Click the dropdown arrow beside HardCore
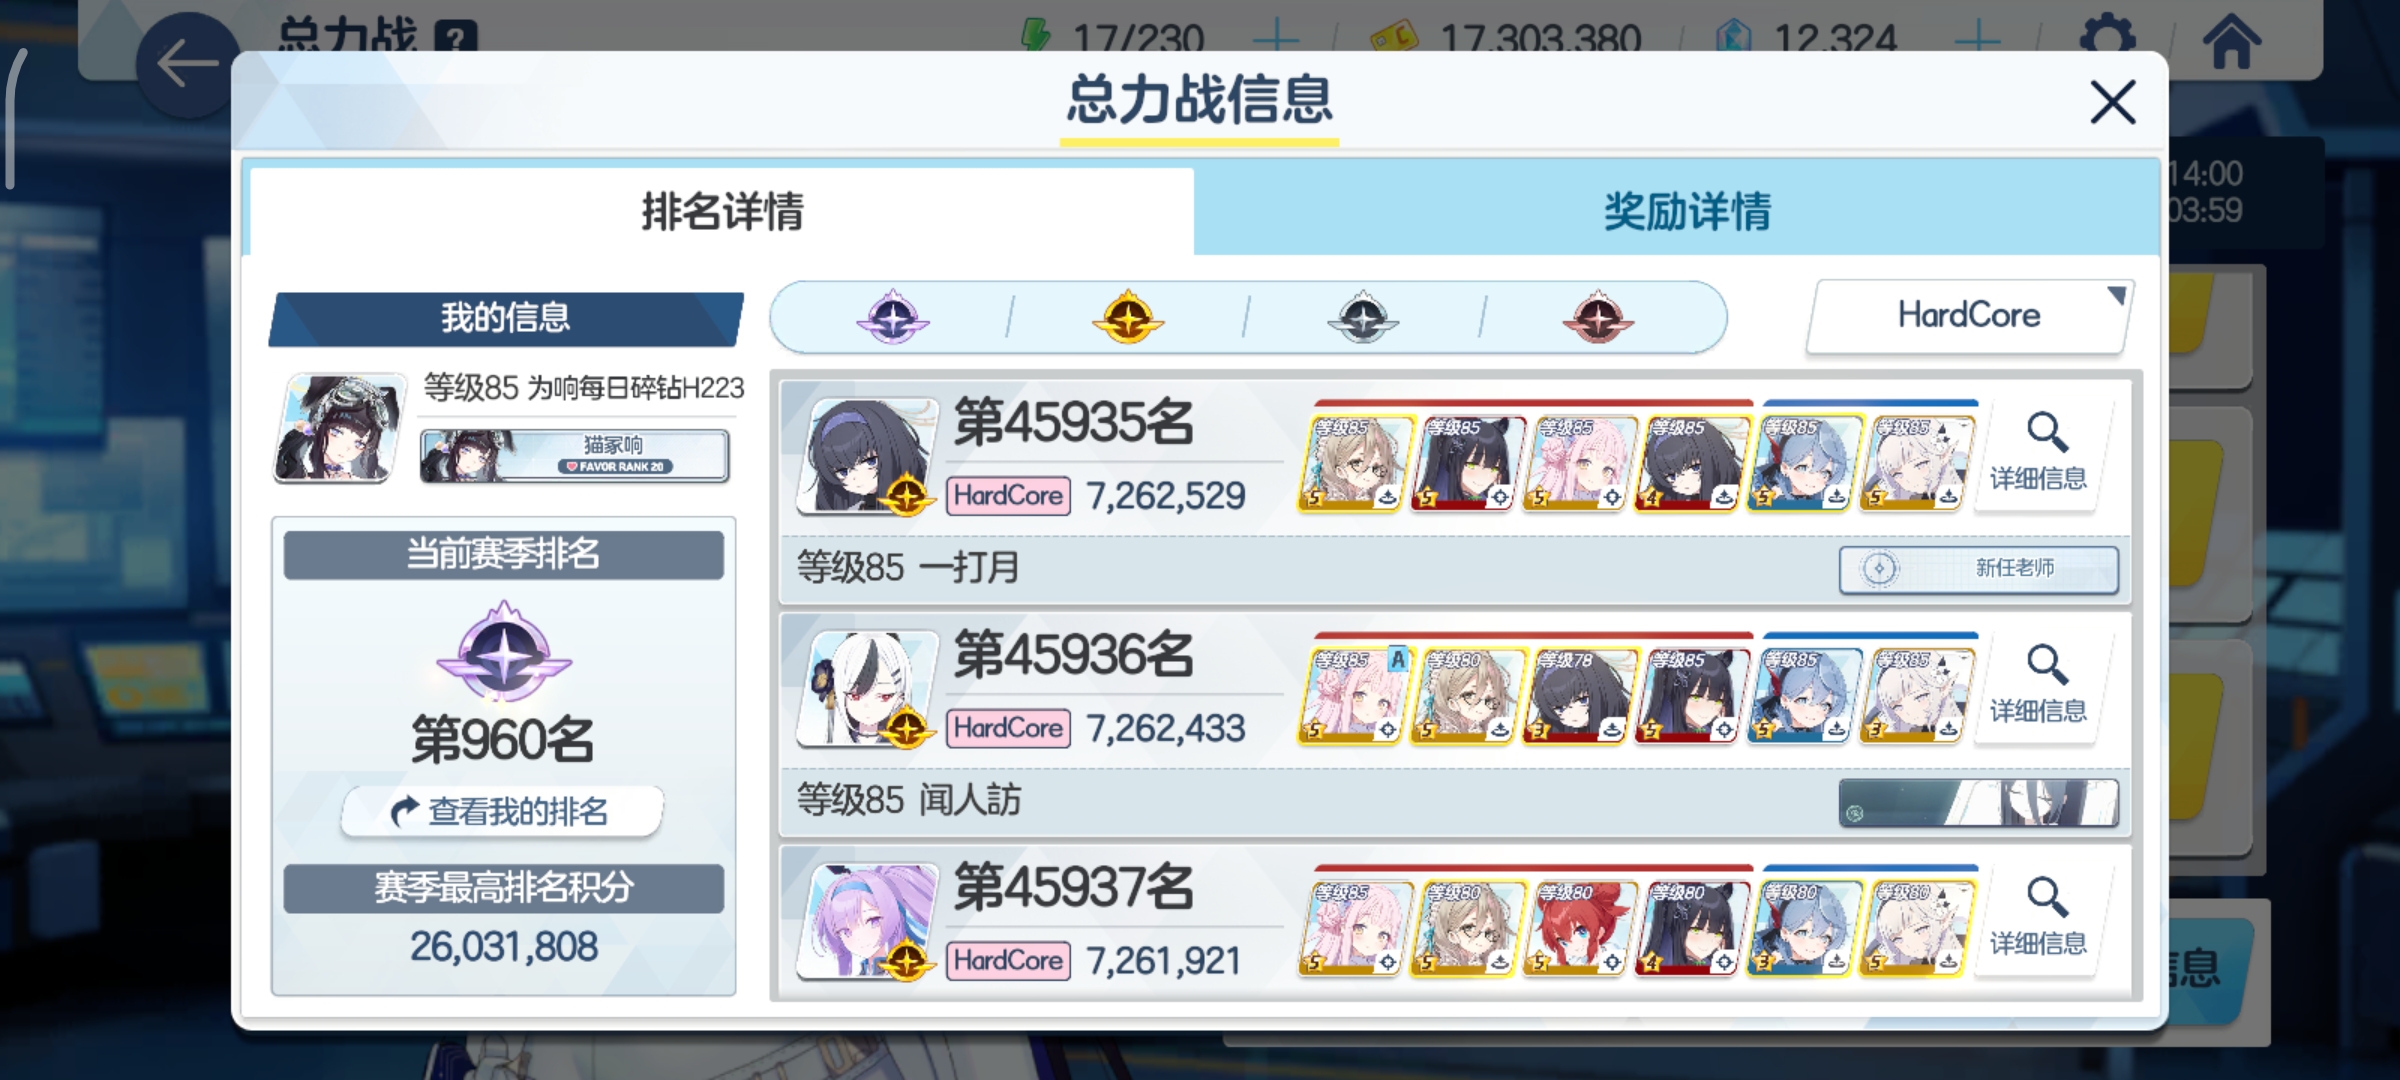The width and height of the screenshot is (2400, 1080). [2115, 296]
